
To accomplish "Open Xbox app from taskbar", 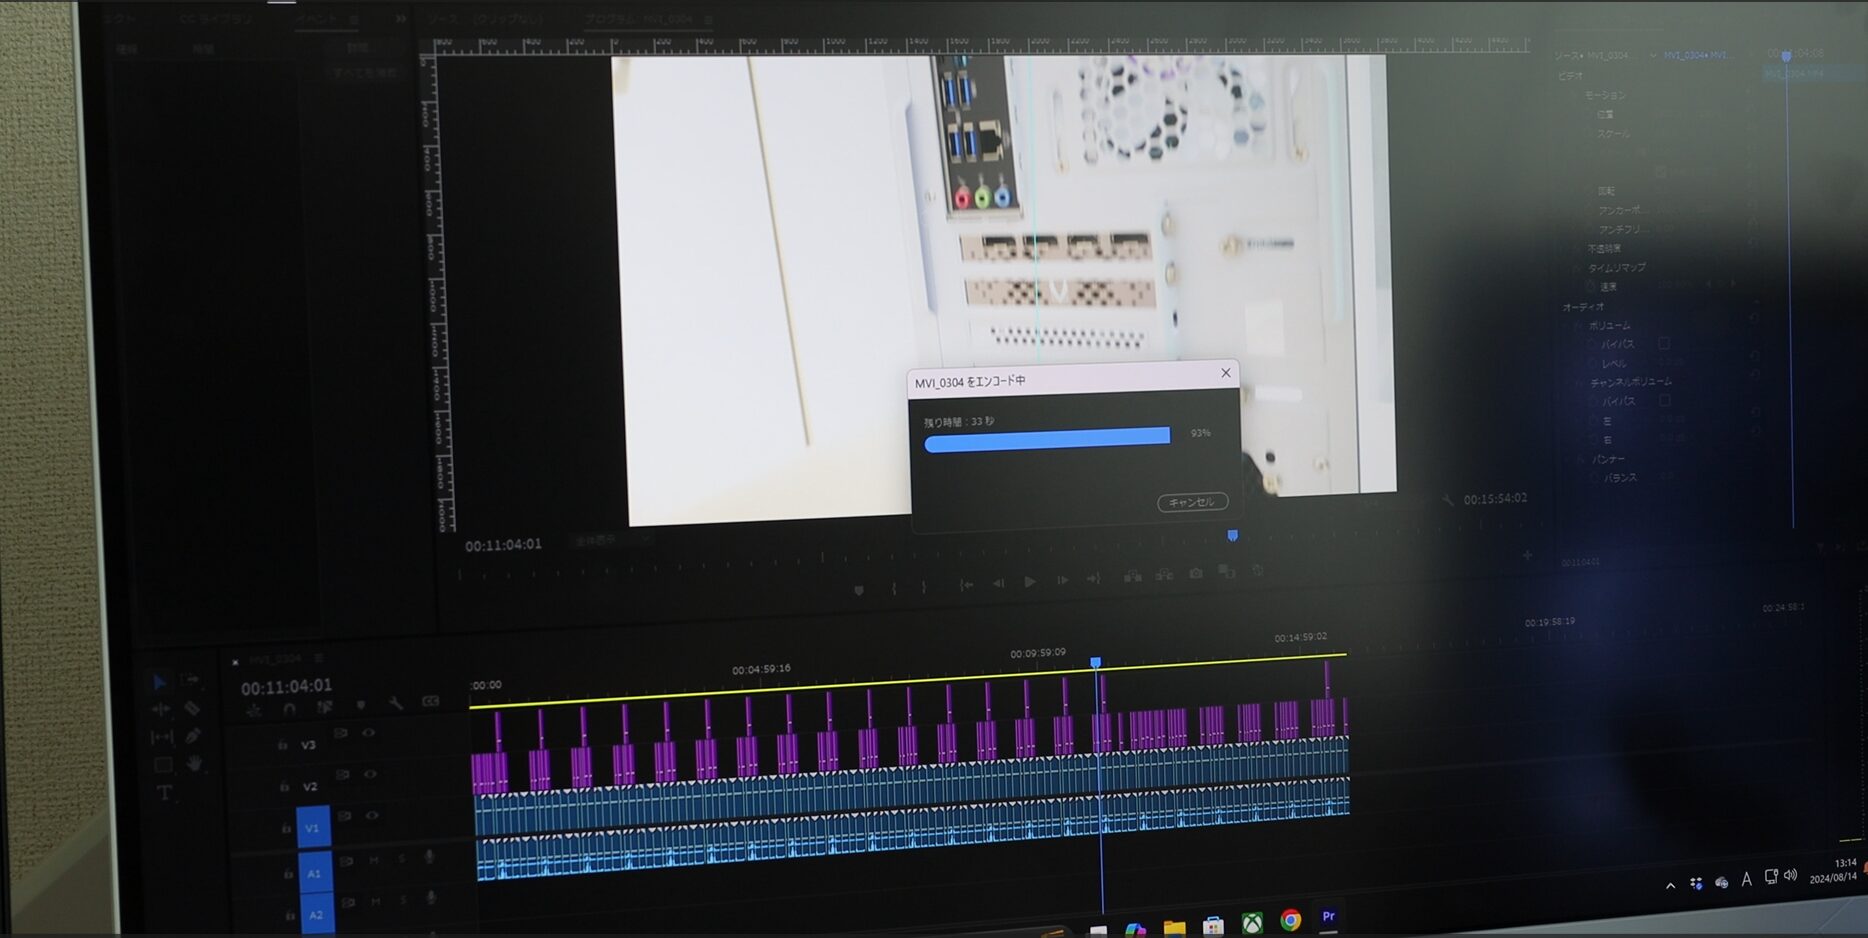I will [x=1252, y=923].
